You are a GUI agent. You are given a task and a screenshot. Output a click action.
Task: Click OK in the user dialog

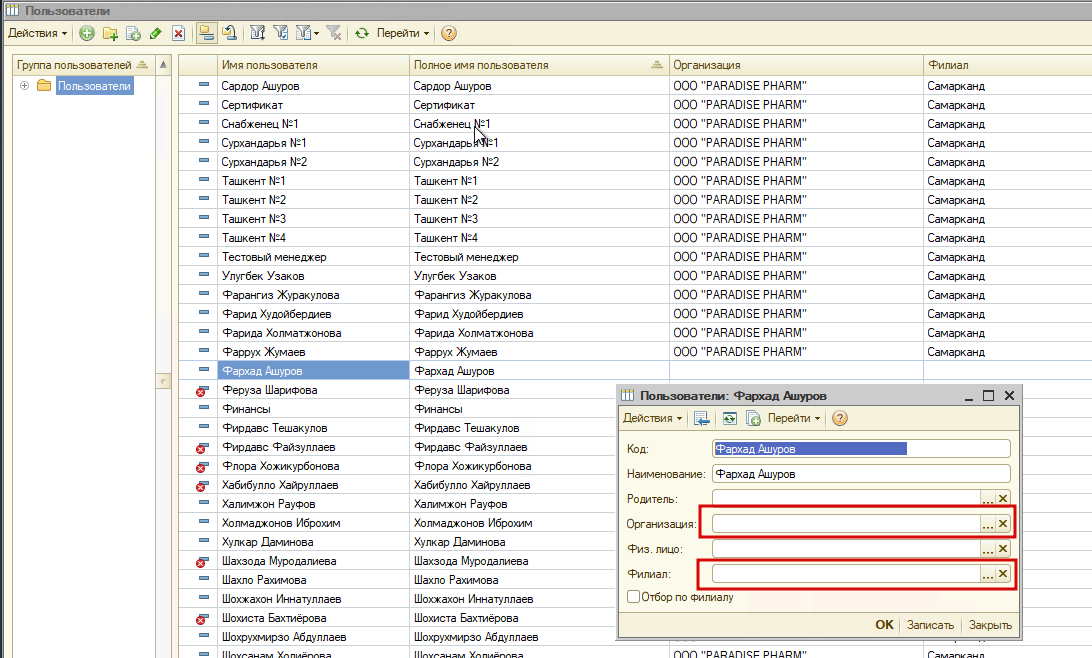point(884,625)
